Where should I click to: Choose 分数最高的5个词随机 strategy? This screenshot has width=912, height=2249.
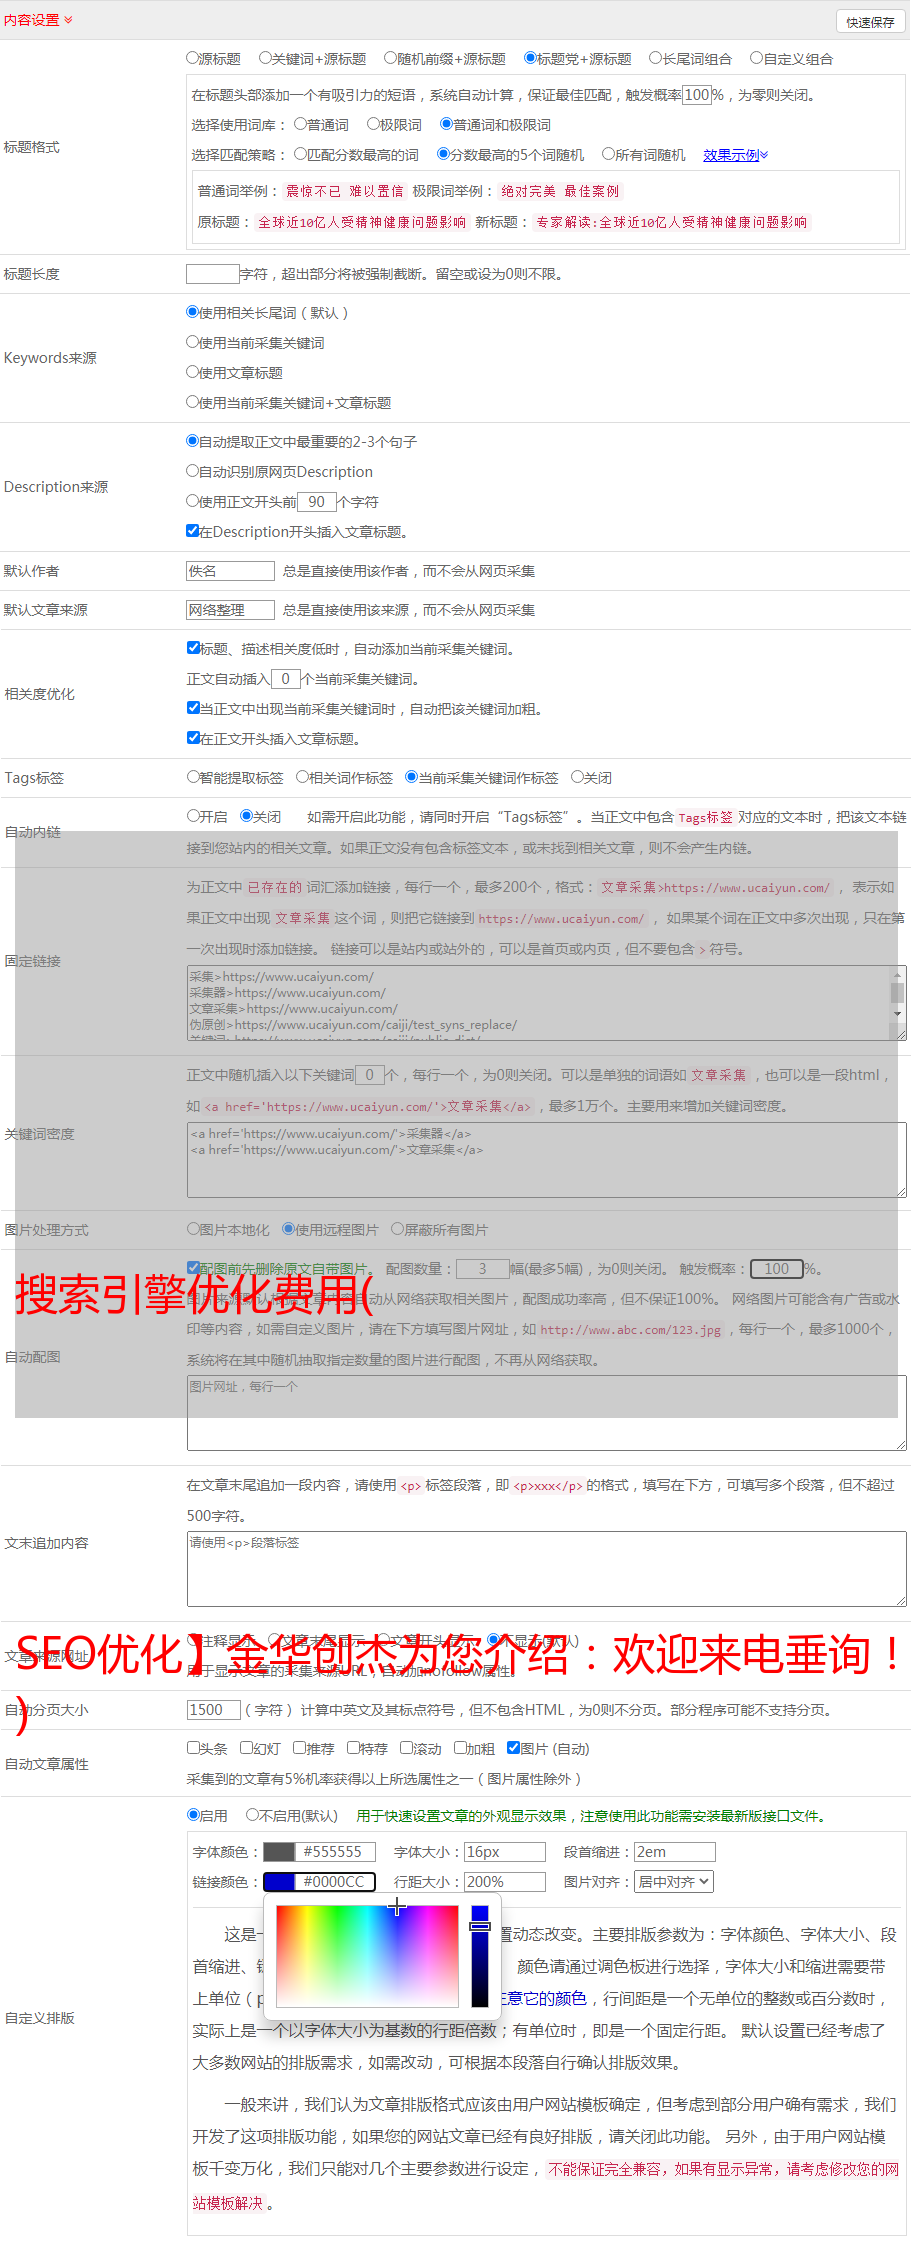443,154
